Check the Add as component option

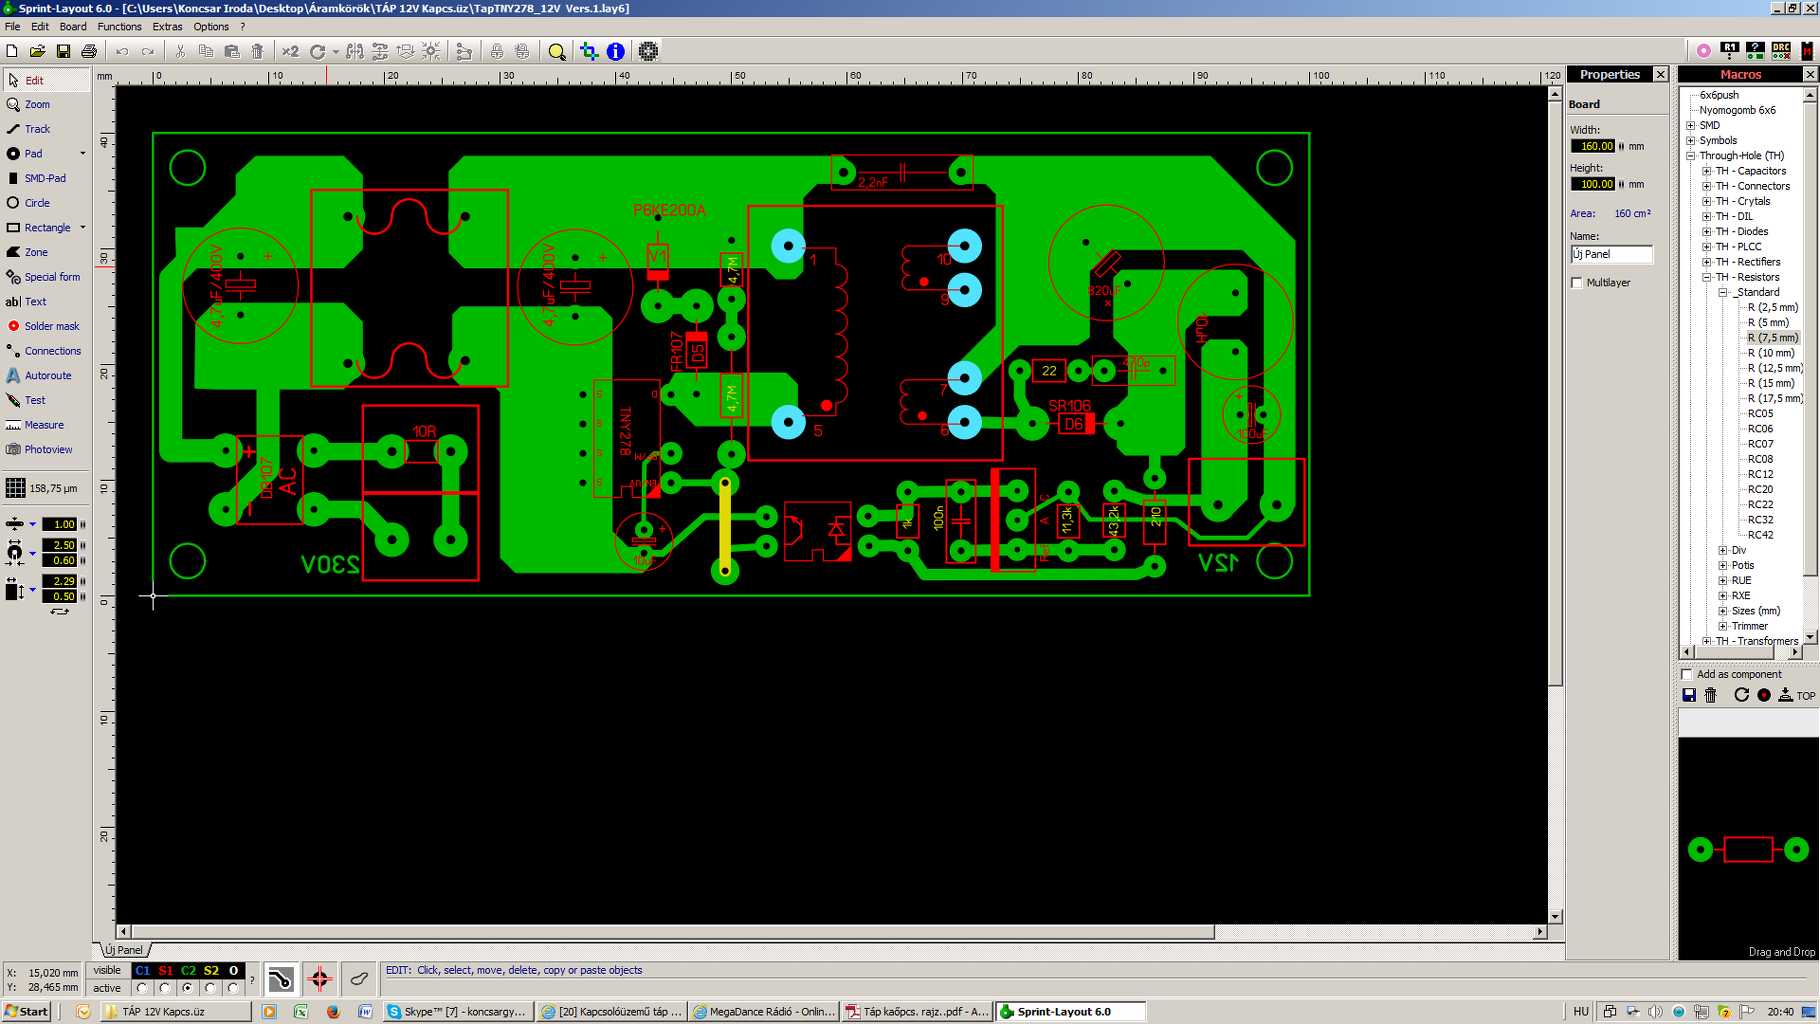pos(1687,674)
